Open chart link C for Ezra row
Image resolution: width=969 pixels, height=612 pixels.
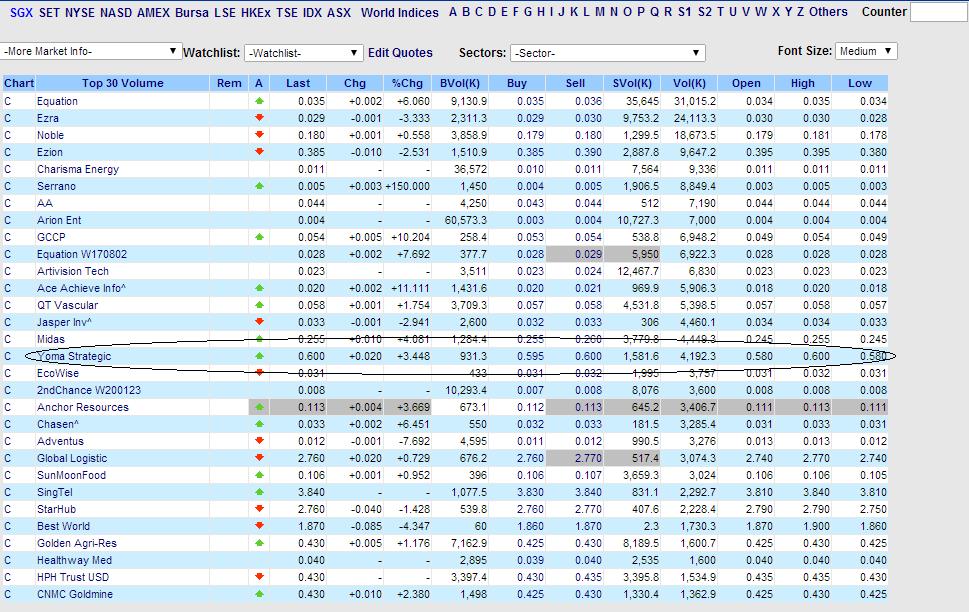pyautogui.click(x=8, y=118)
